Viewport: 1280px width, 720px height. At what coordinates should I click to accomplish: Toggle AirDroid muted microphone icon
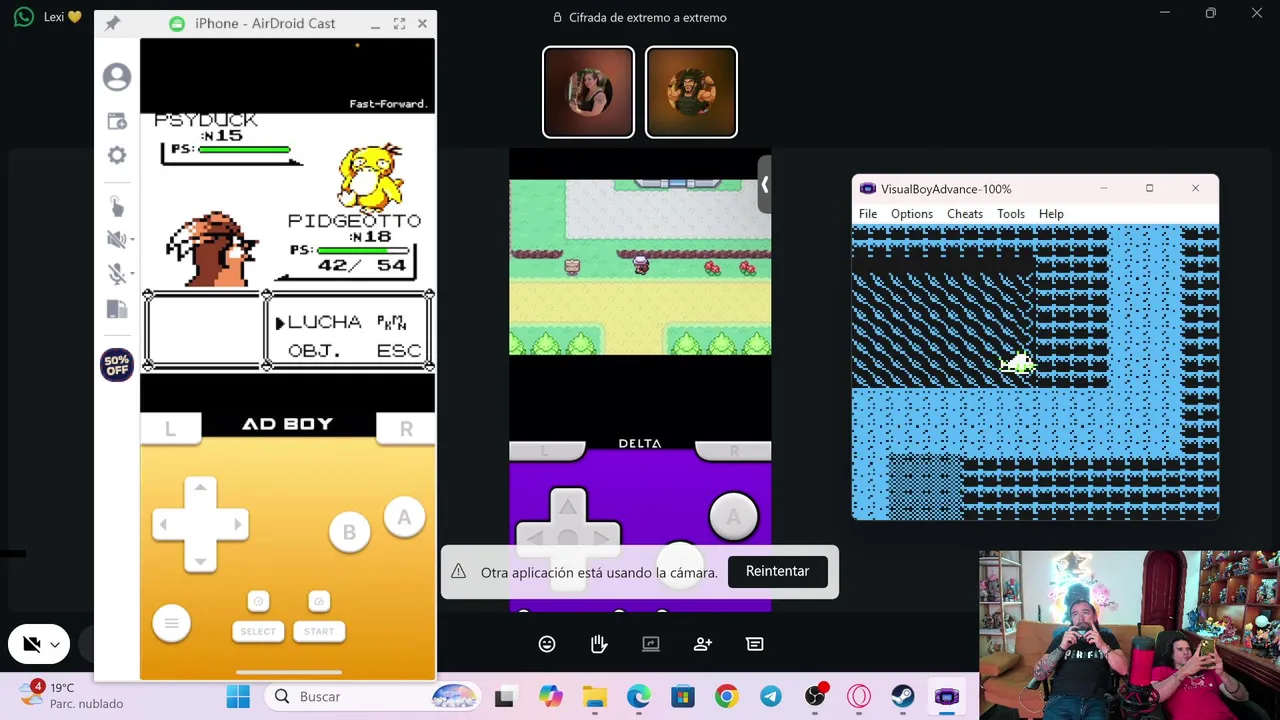click(x=115, y=274)
